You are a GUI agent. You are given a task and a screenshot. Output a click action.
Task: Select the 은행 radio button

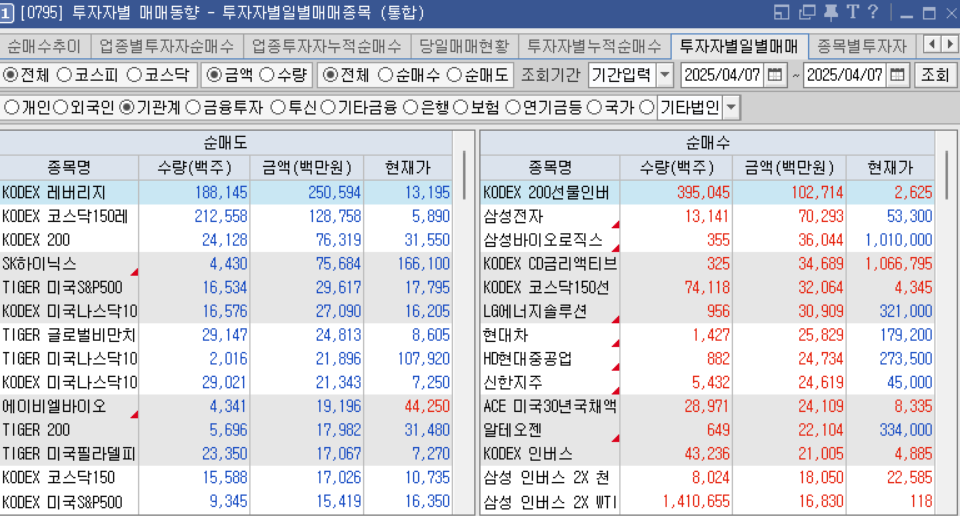pyautogui.click(x=411, y=108)
